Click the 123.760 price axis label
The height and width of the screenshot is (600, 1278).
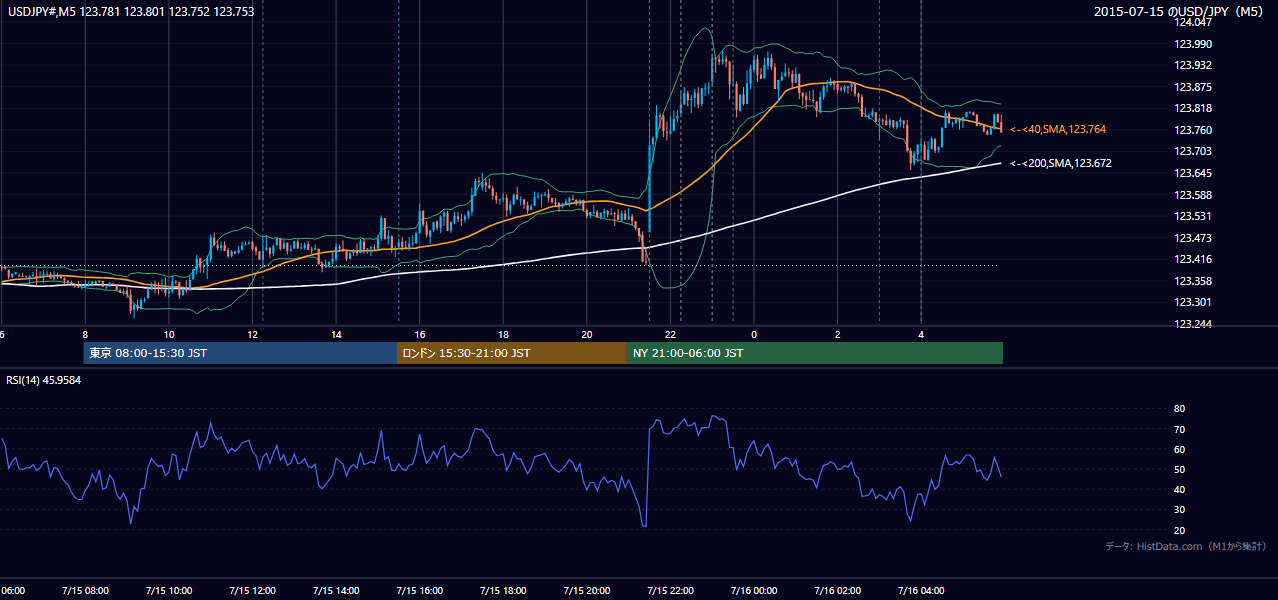point(1192,130)
